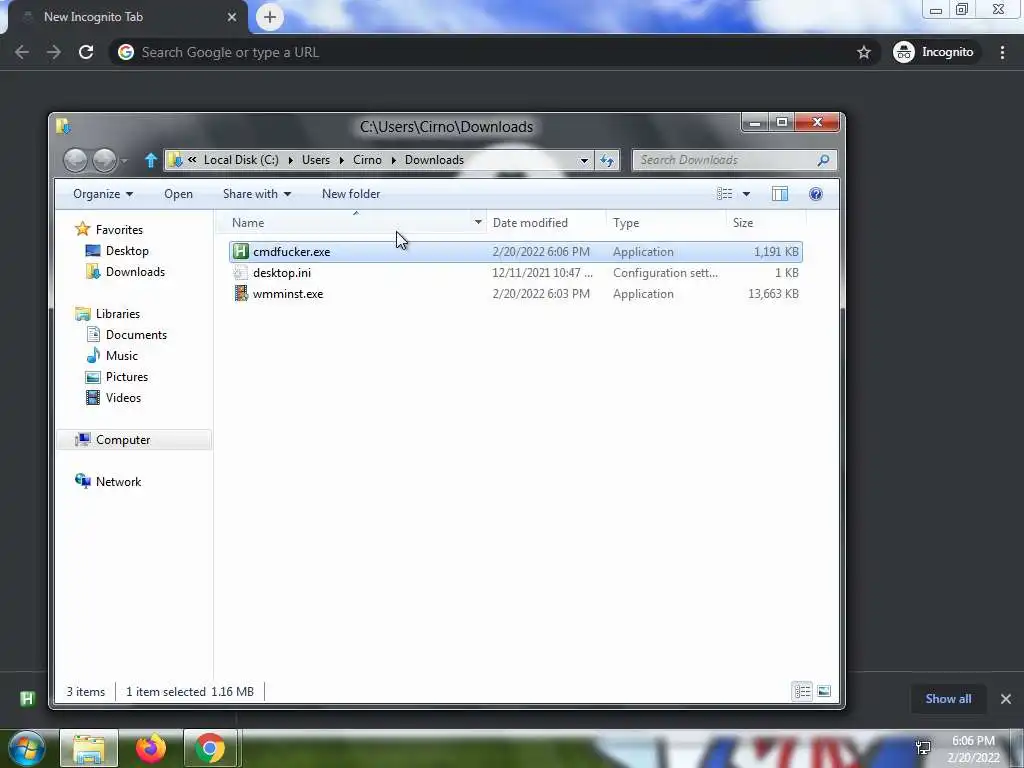Click Chrome's back arrow
This screenshot has width=1024, height=768.
(x=22, y=52)
